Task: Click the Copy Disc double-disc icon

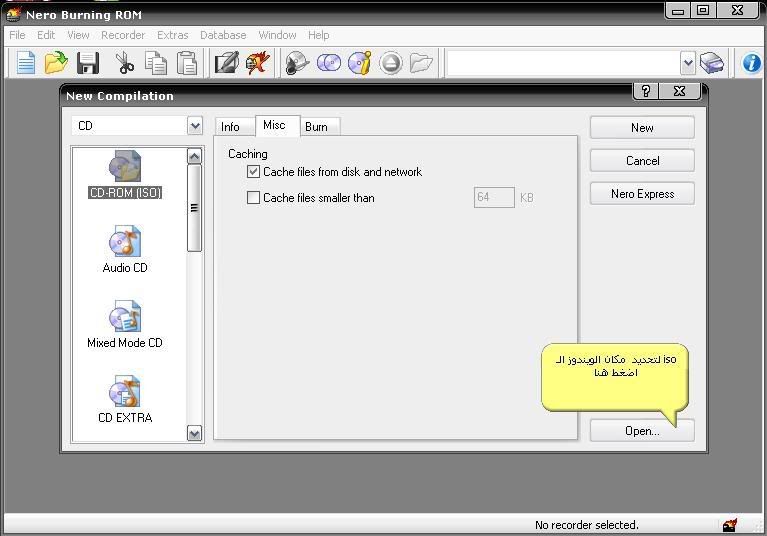Action: [x=329, y=63]
